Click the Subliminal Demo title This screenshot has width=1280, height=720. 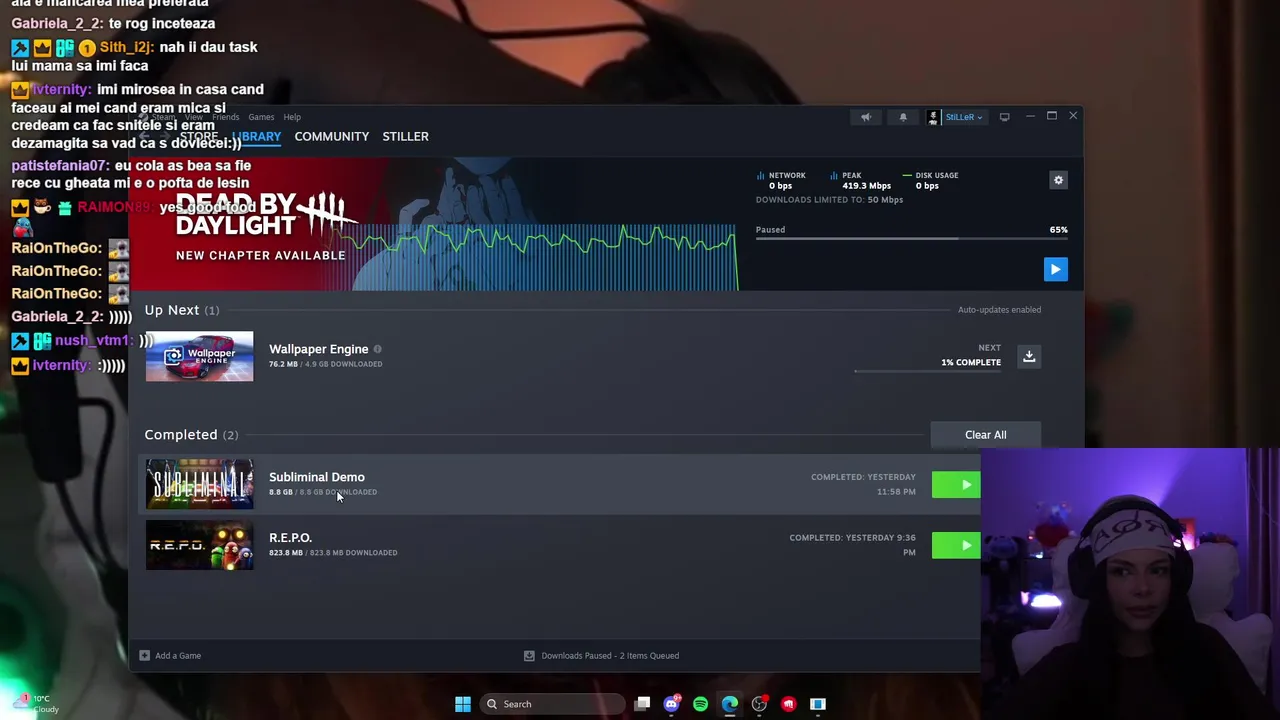pyautogui.click(x=316, y=477)
